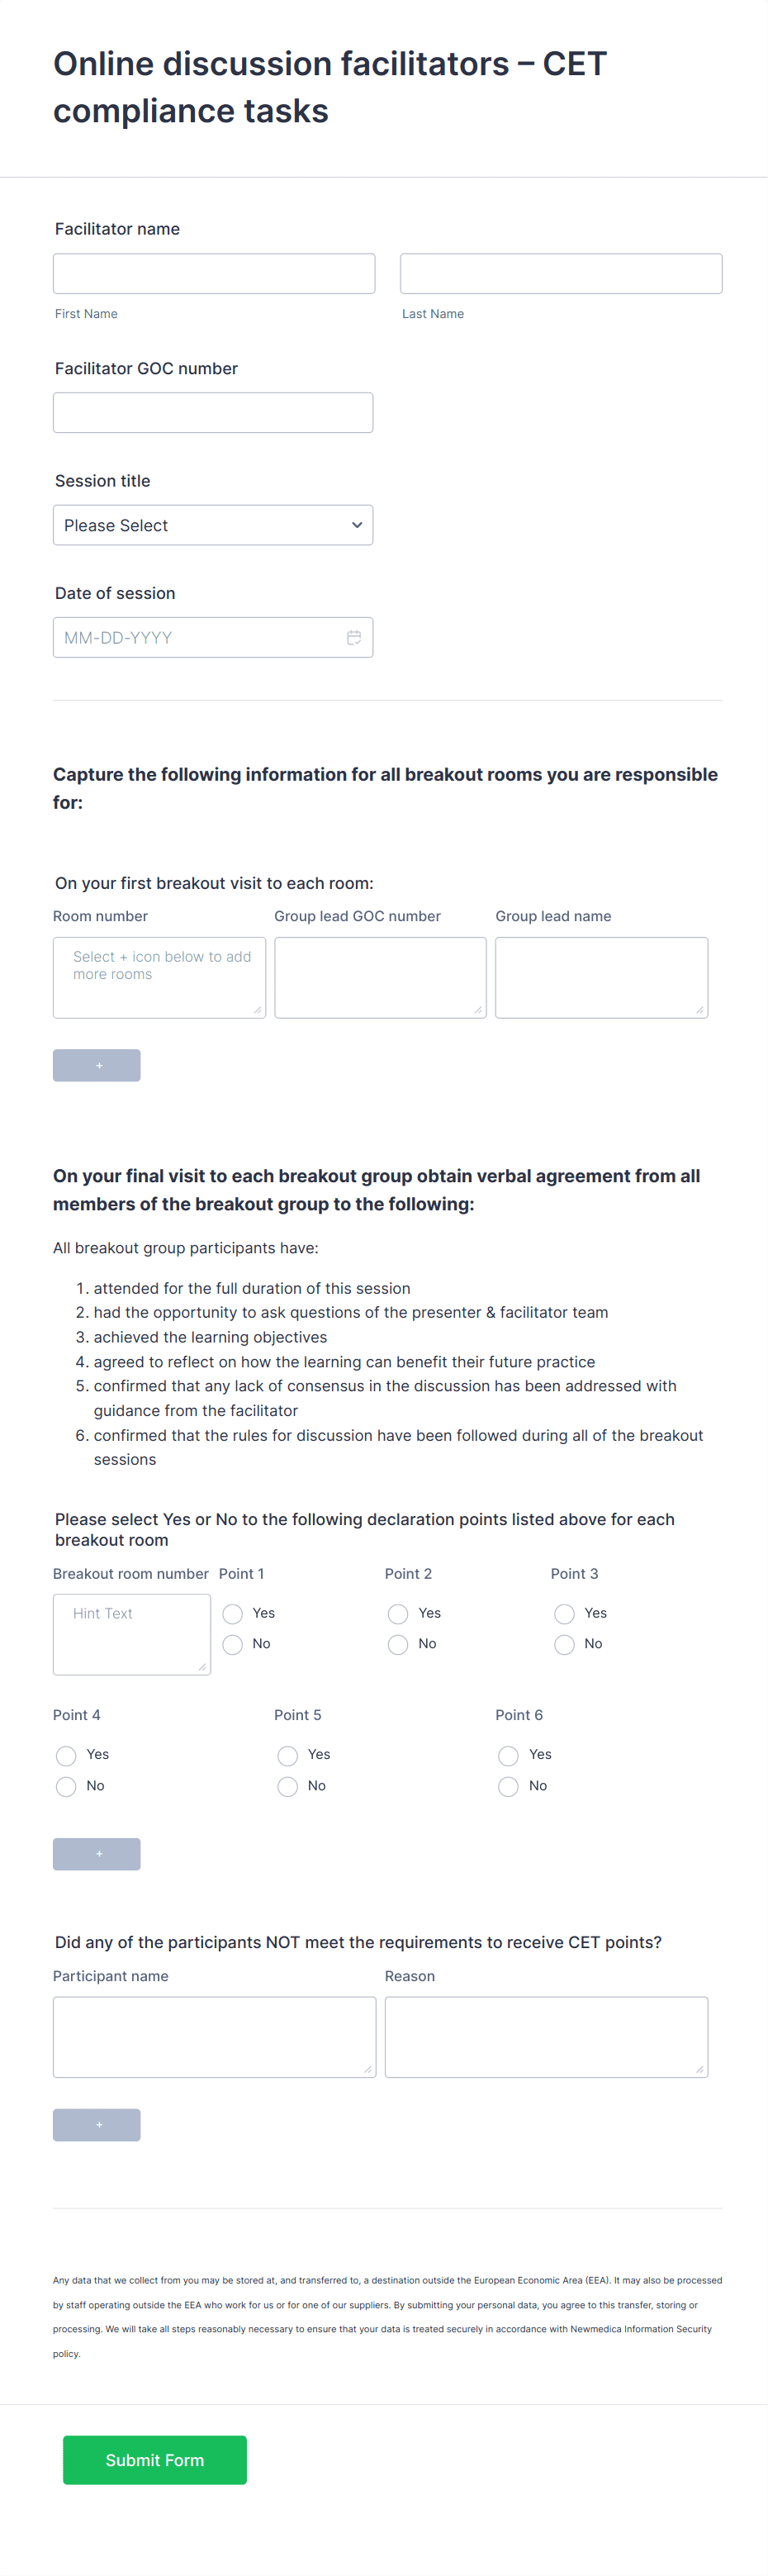The height and width of the screenshot is (2576, 768).
Task: Select Yes for Point 3
Action: 564,1613
